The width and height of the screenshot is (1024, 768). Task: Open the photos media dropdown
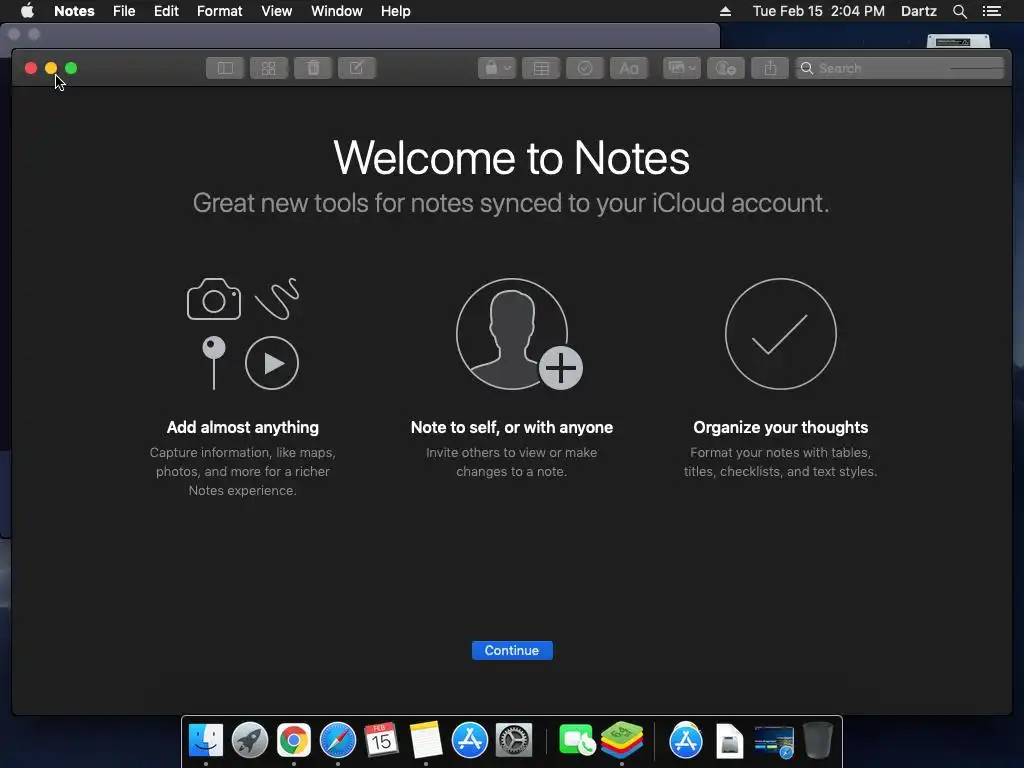coord(682,69)
